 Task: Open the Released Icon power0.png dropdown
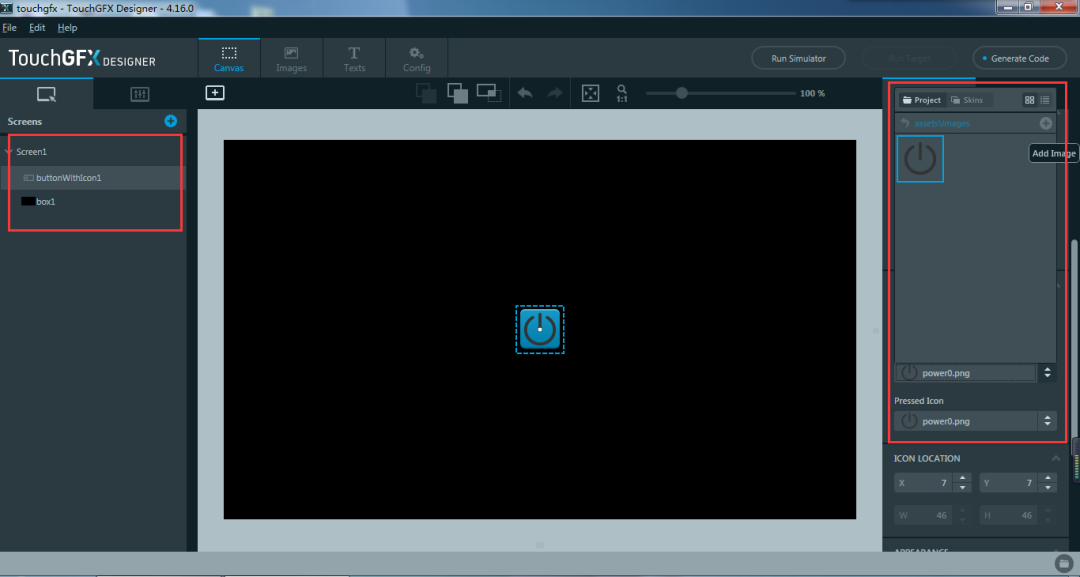coord(1046,372)
